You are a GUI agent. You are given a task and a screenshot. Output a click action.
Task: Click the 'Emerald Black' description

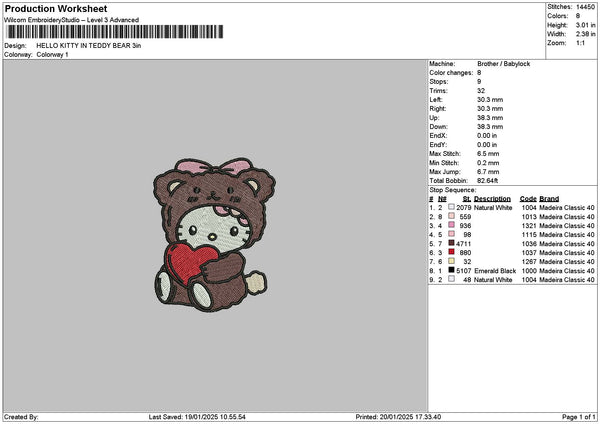tap(495, 271)
